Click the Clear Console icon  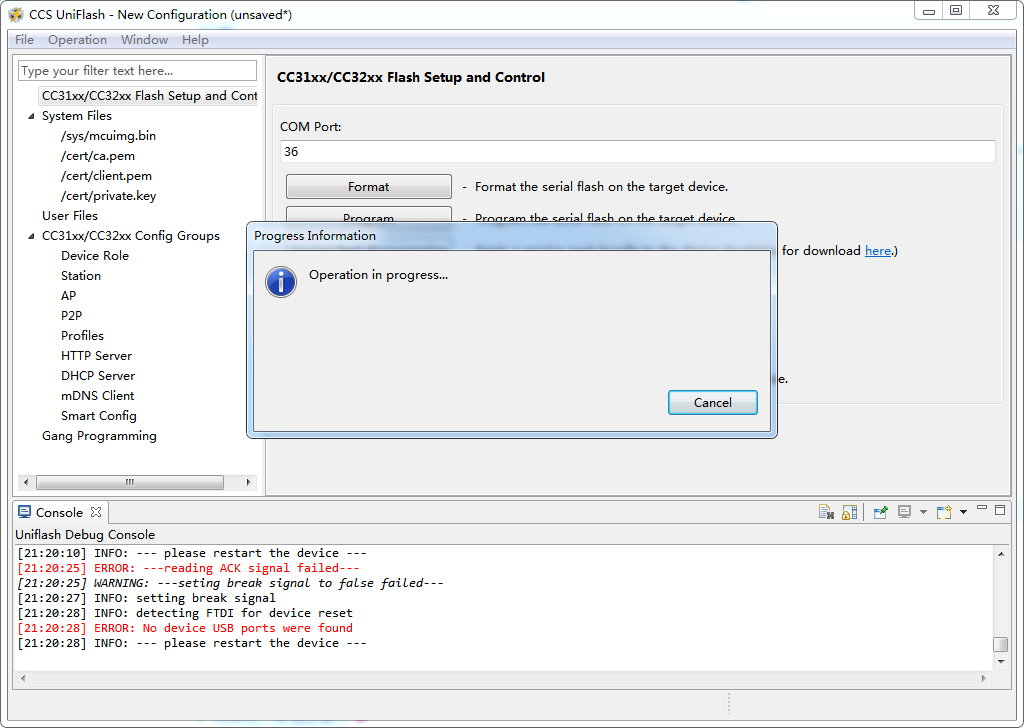(826, 513)
